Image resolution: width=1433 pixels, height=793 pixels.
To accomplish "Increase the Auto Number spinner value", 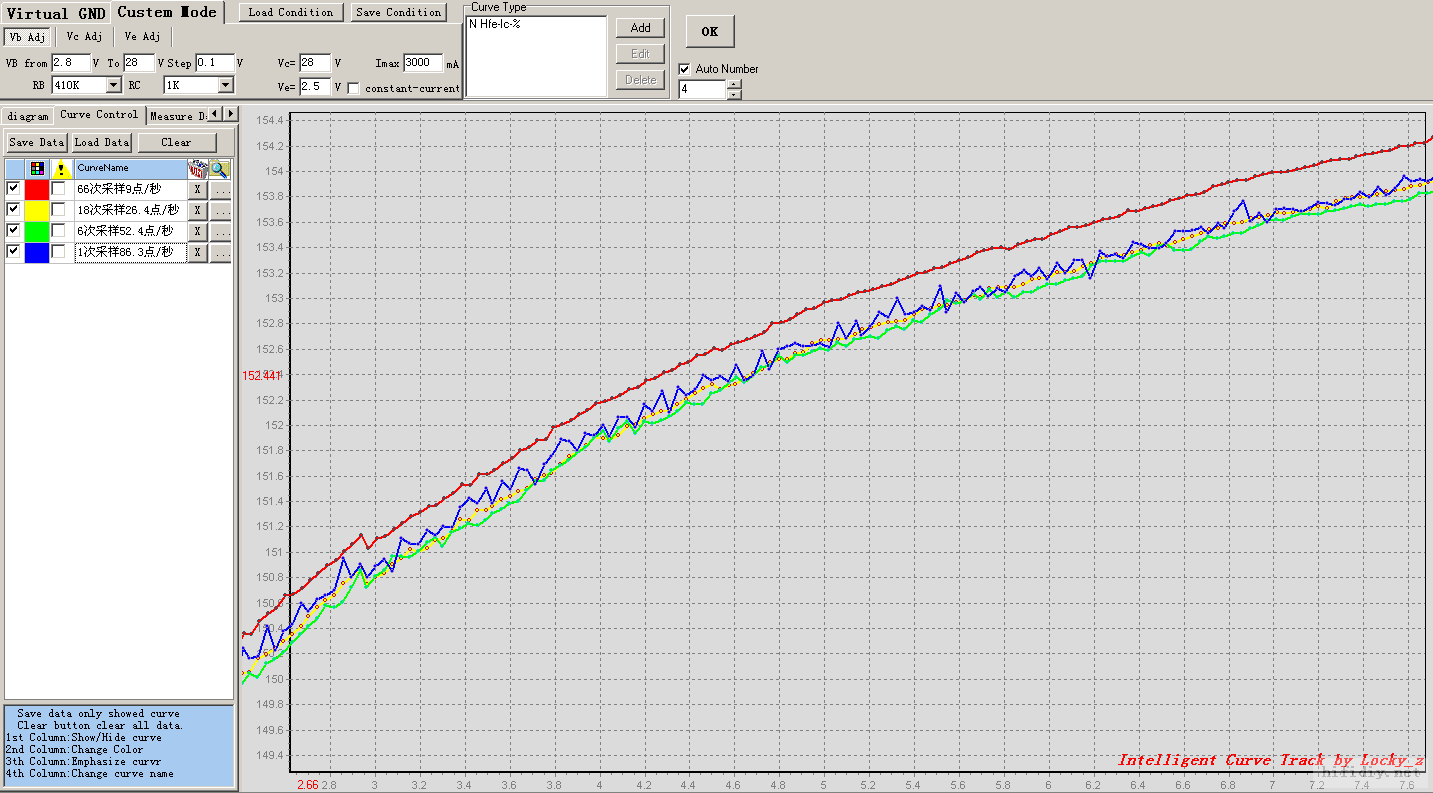I will coord(734,84).
